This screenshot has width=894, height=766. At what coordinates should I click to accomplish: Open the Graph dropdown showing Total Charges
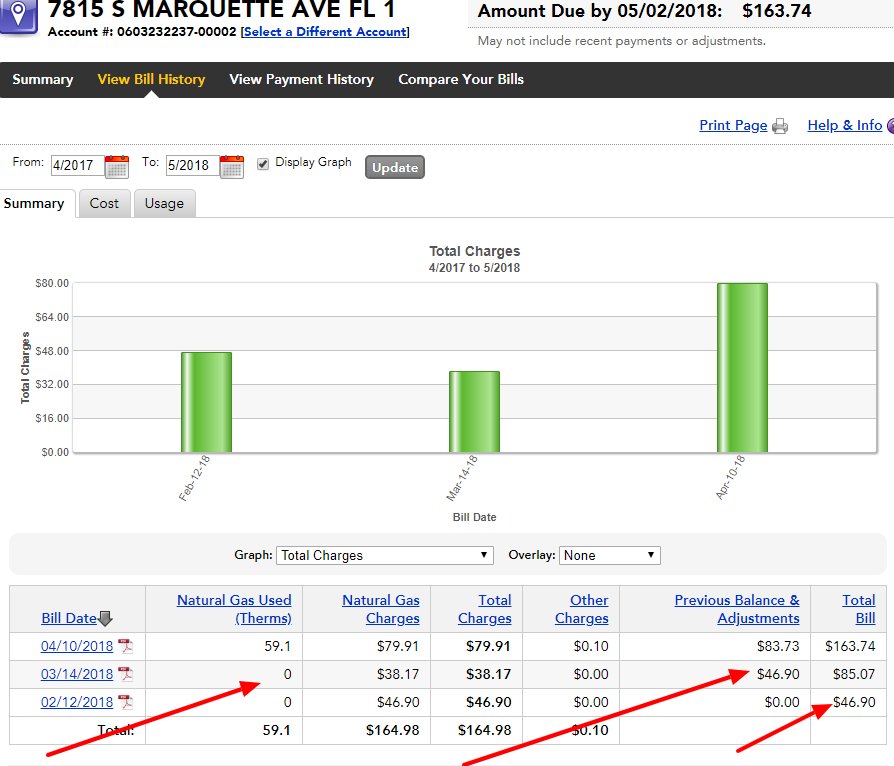click(384, 556)
